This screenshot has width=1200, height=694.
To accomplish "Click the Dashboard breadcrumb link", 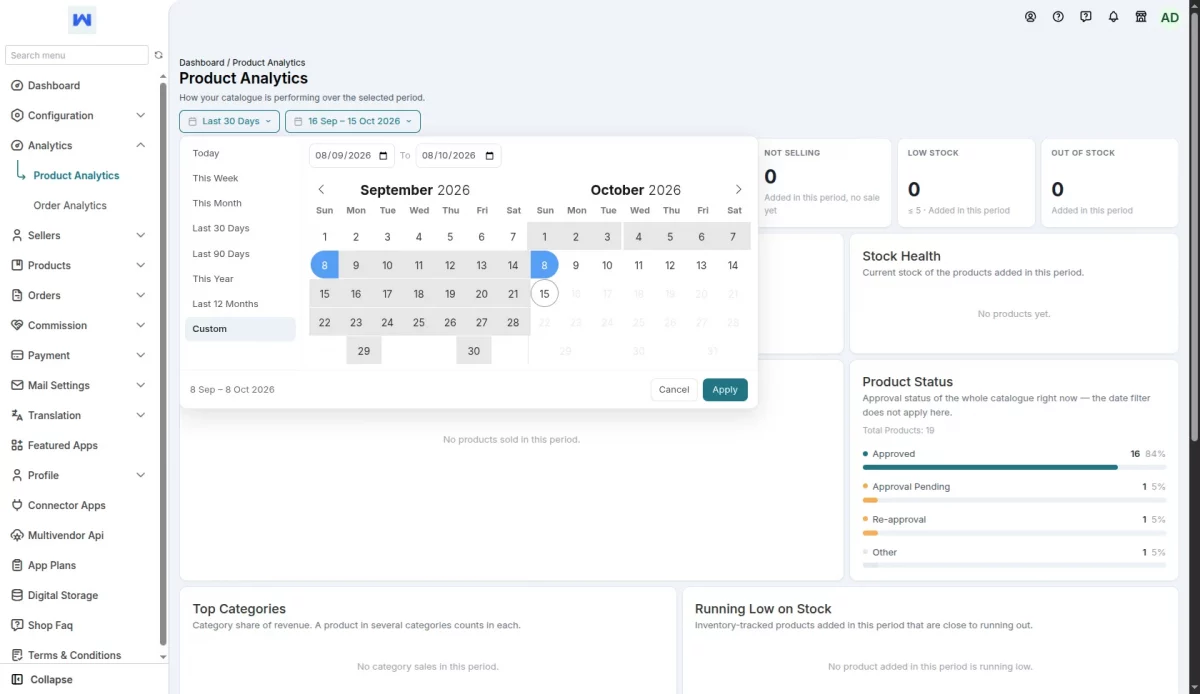I will click(x=202, y=63).
